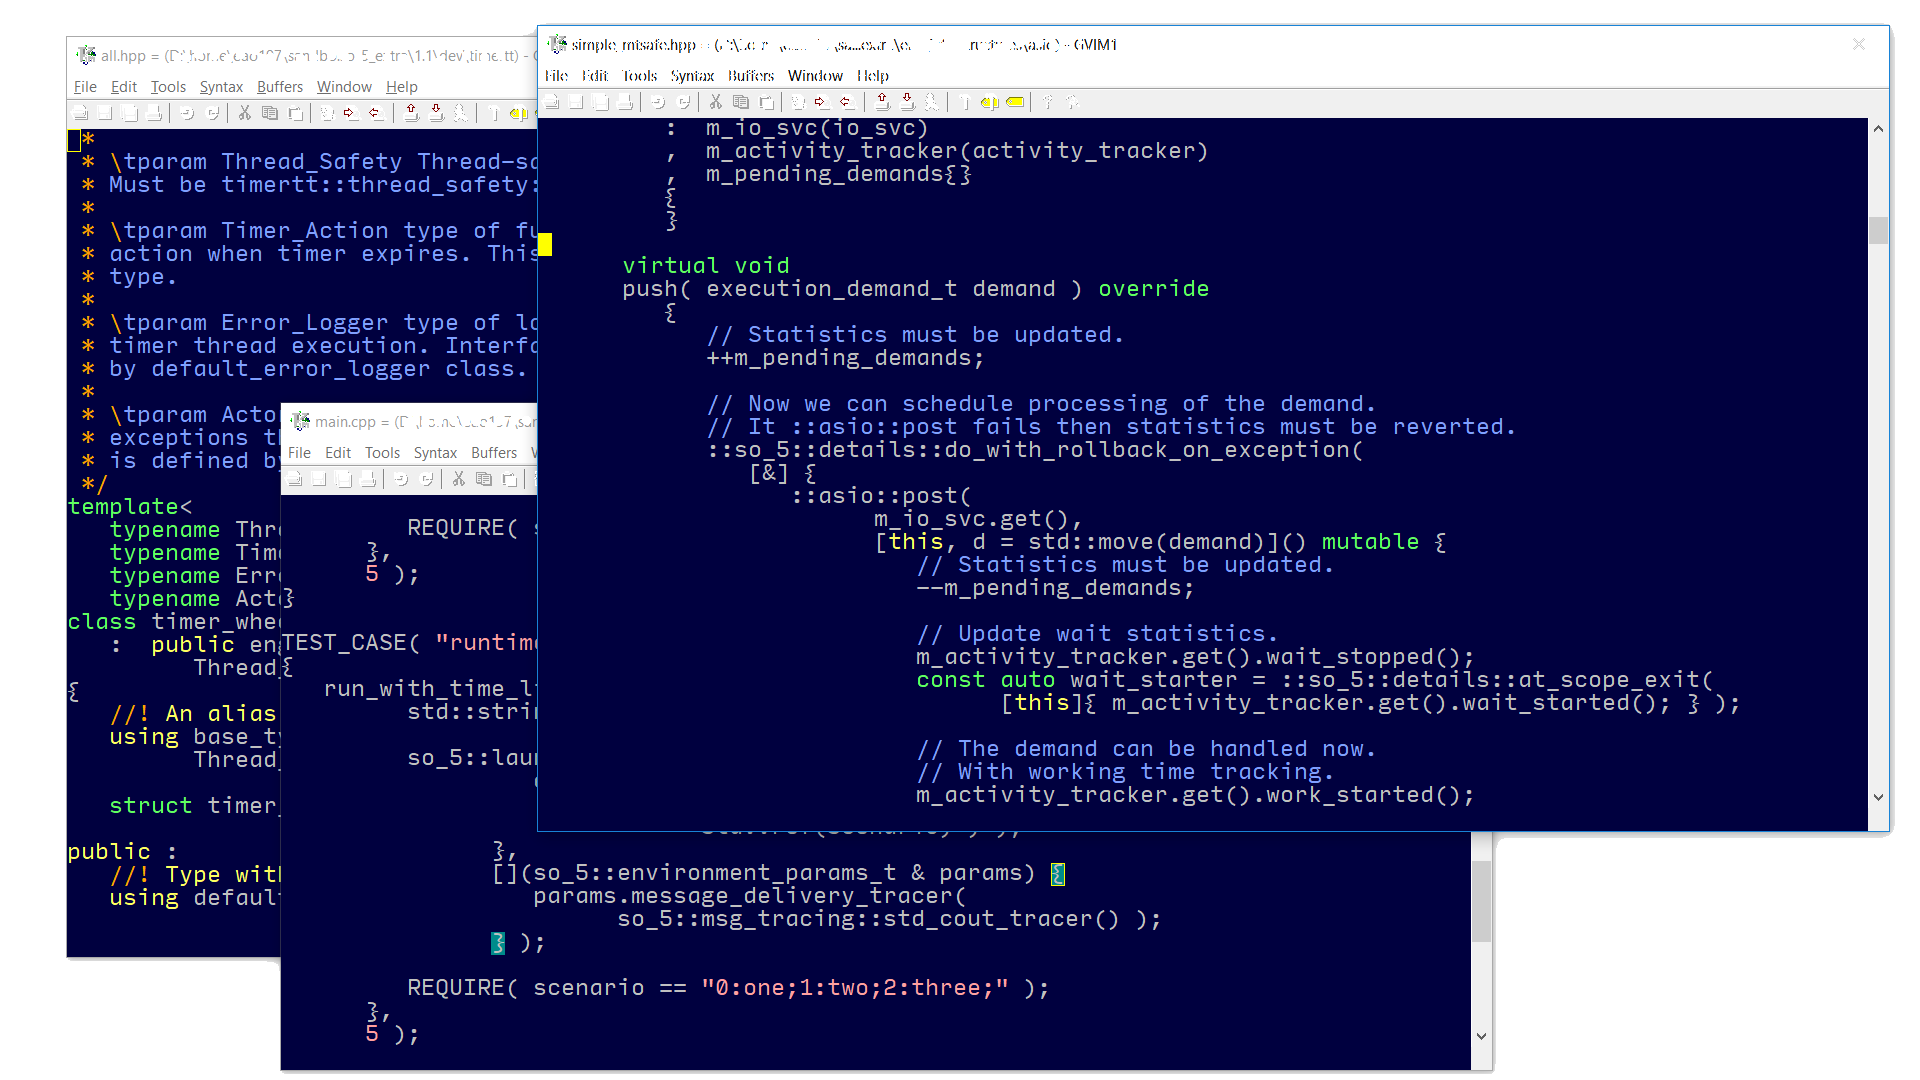Click Undo icon in all.hpp window toolbar
This screenshot has width=1920, height=1080.
point(187,113)
